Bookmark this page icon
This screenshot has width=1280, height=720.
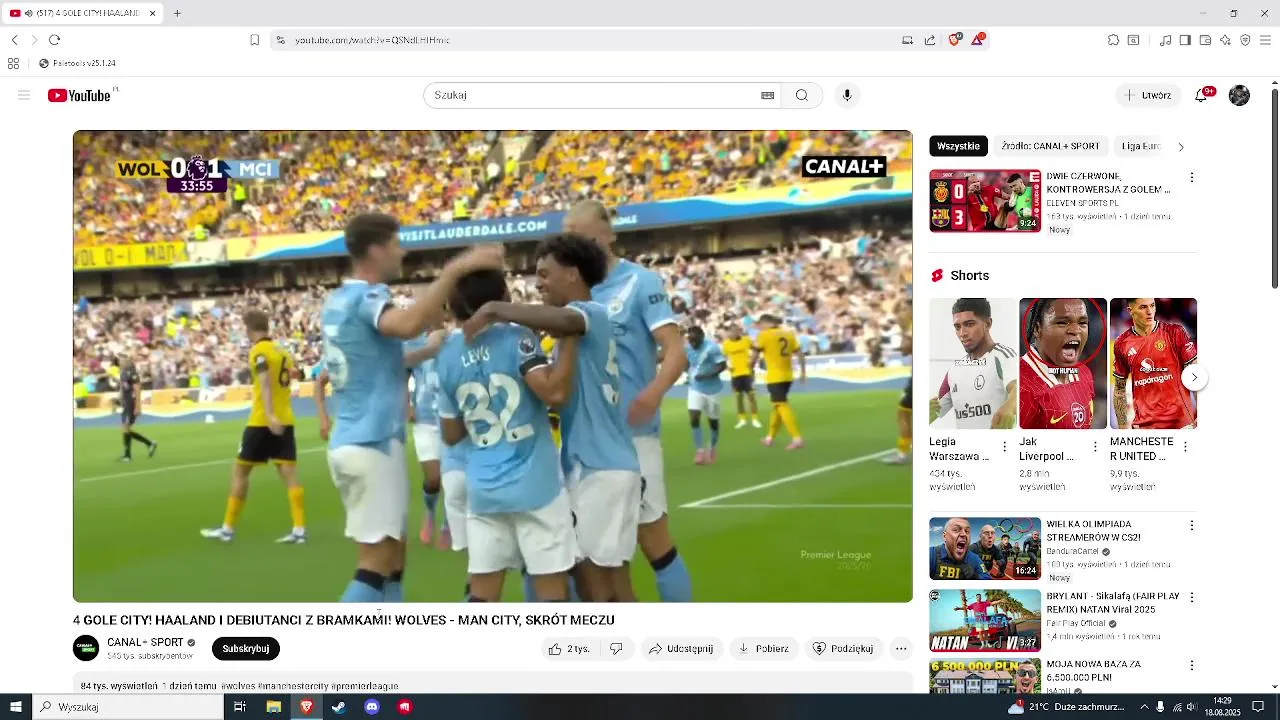(254, 40)
